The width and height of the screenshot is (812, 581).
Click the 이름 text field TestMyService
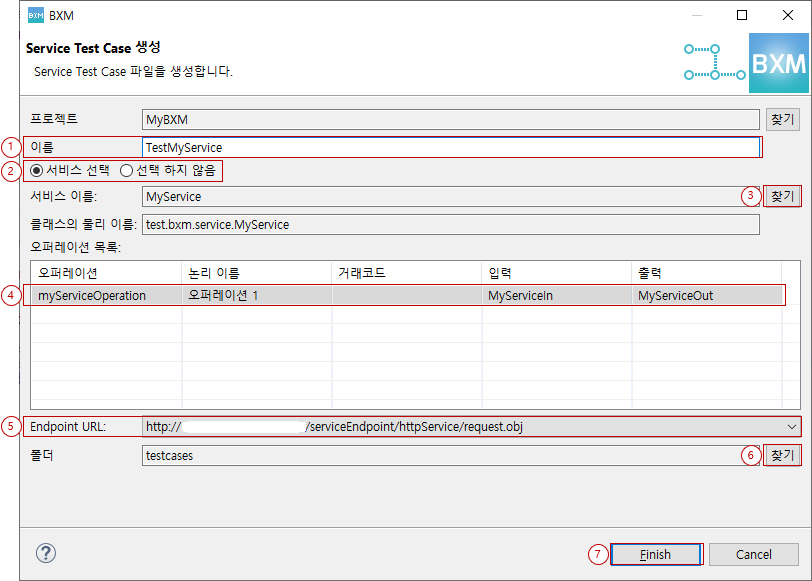tap(450, 147)
